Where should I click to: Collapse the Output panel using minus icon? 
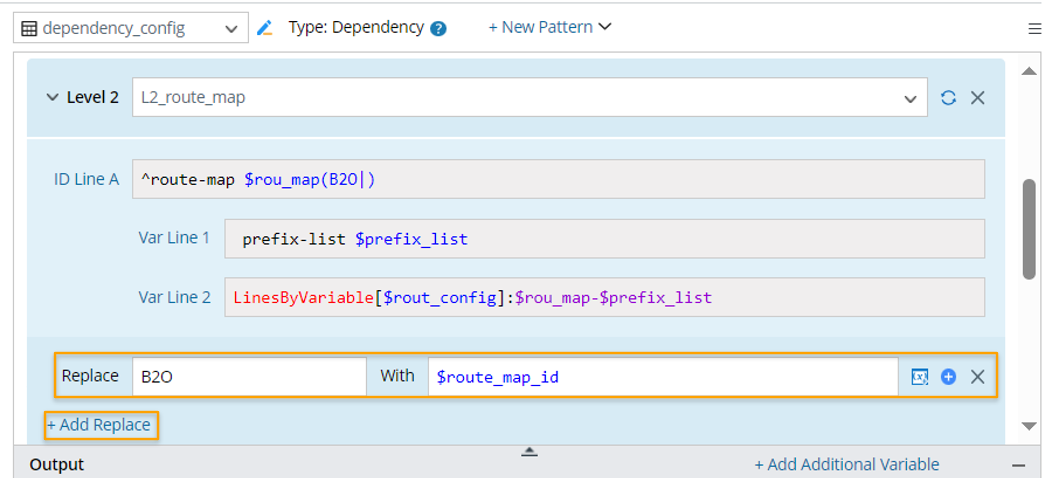pos(1019,465)
